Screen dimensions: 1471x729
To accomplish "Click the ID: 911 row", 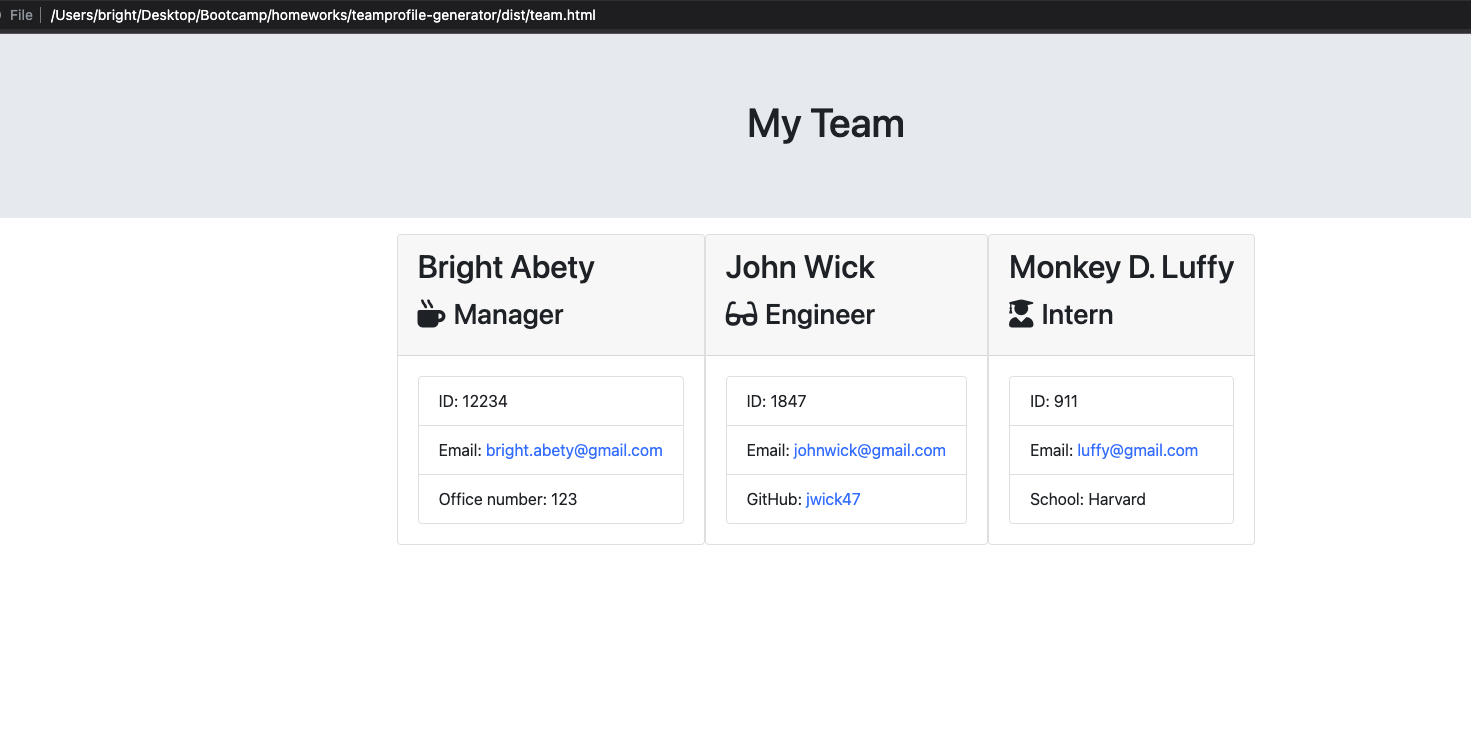I will 1121,401.
